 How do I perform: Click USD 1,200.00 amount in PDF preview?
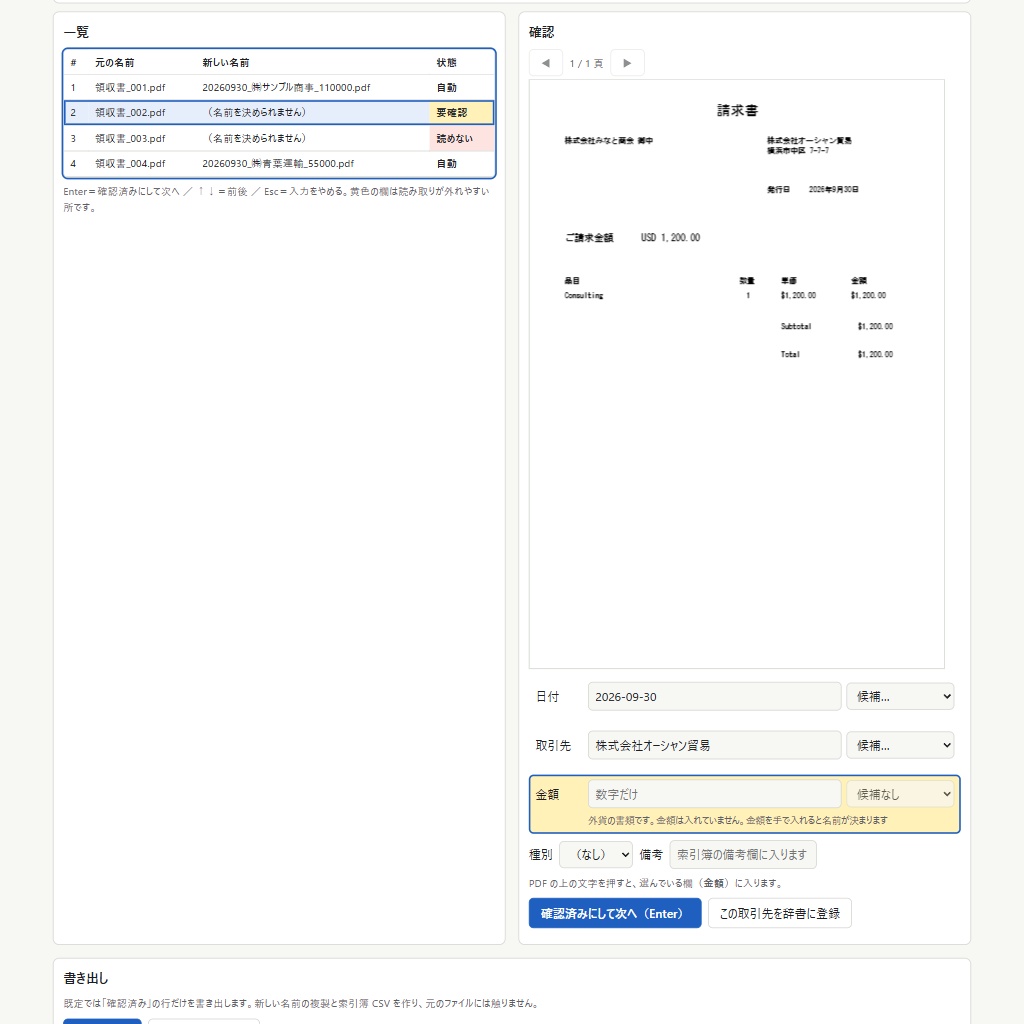(x=670, y=238)
